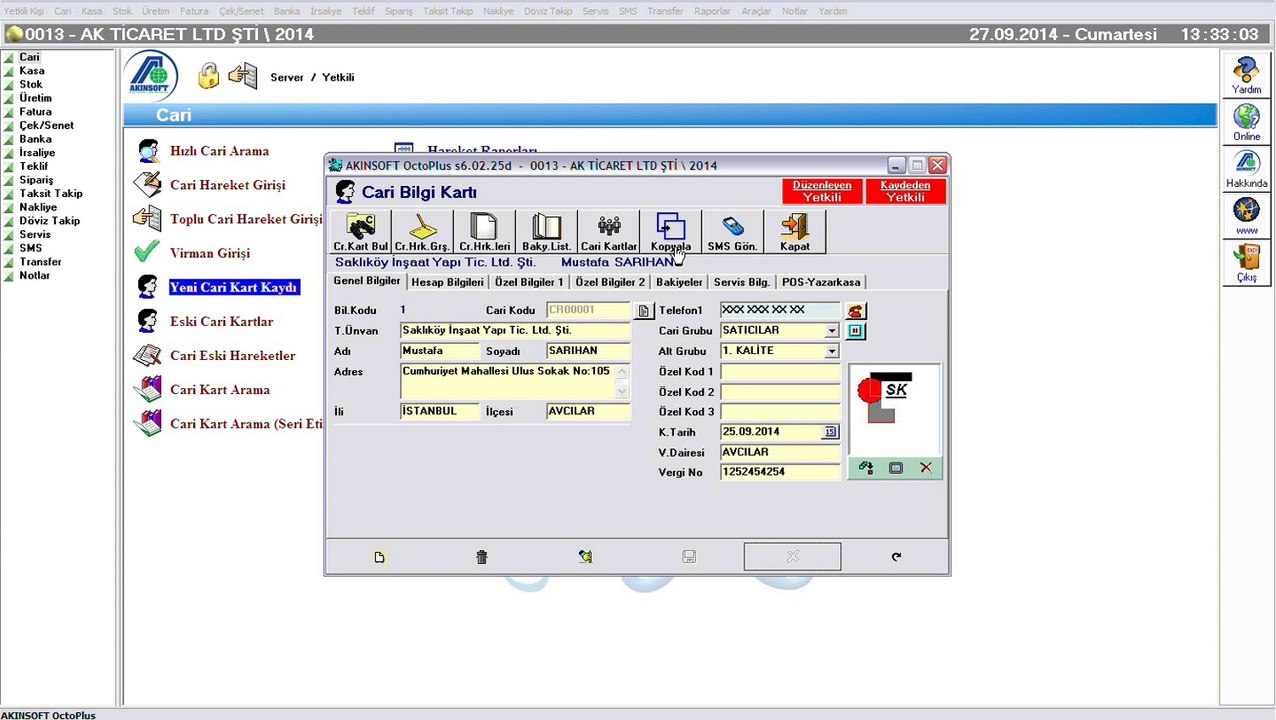
Task: Click frame view icon under company logo
Action: [x=896, y=468]
